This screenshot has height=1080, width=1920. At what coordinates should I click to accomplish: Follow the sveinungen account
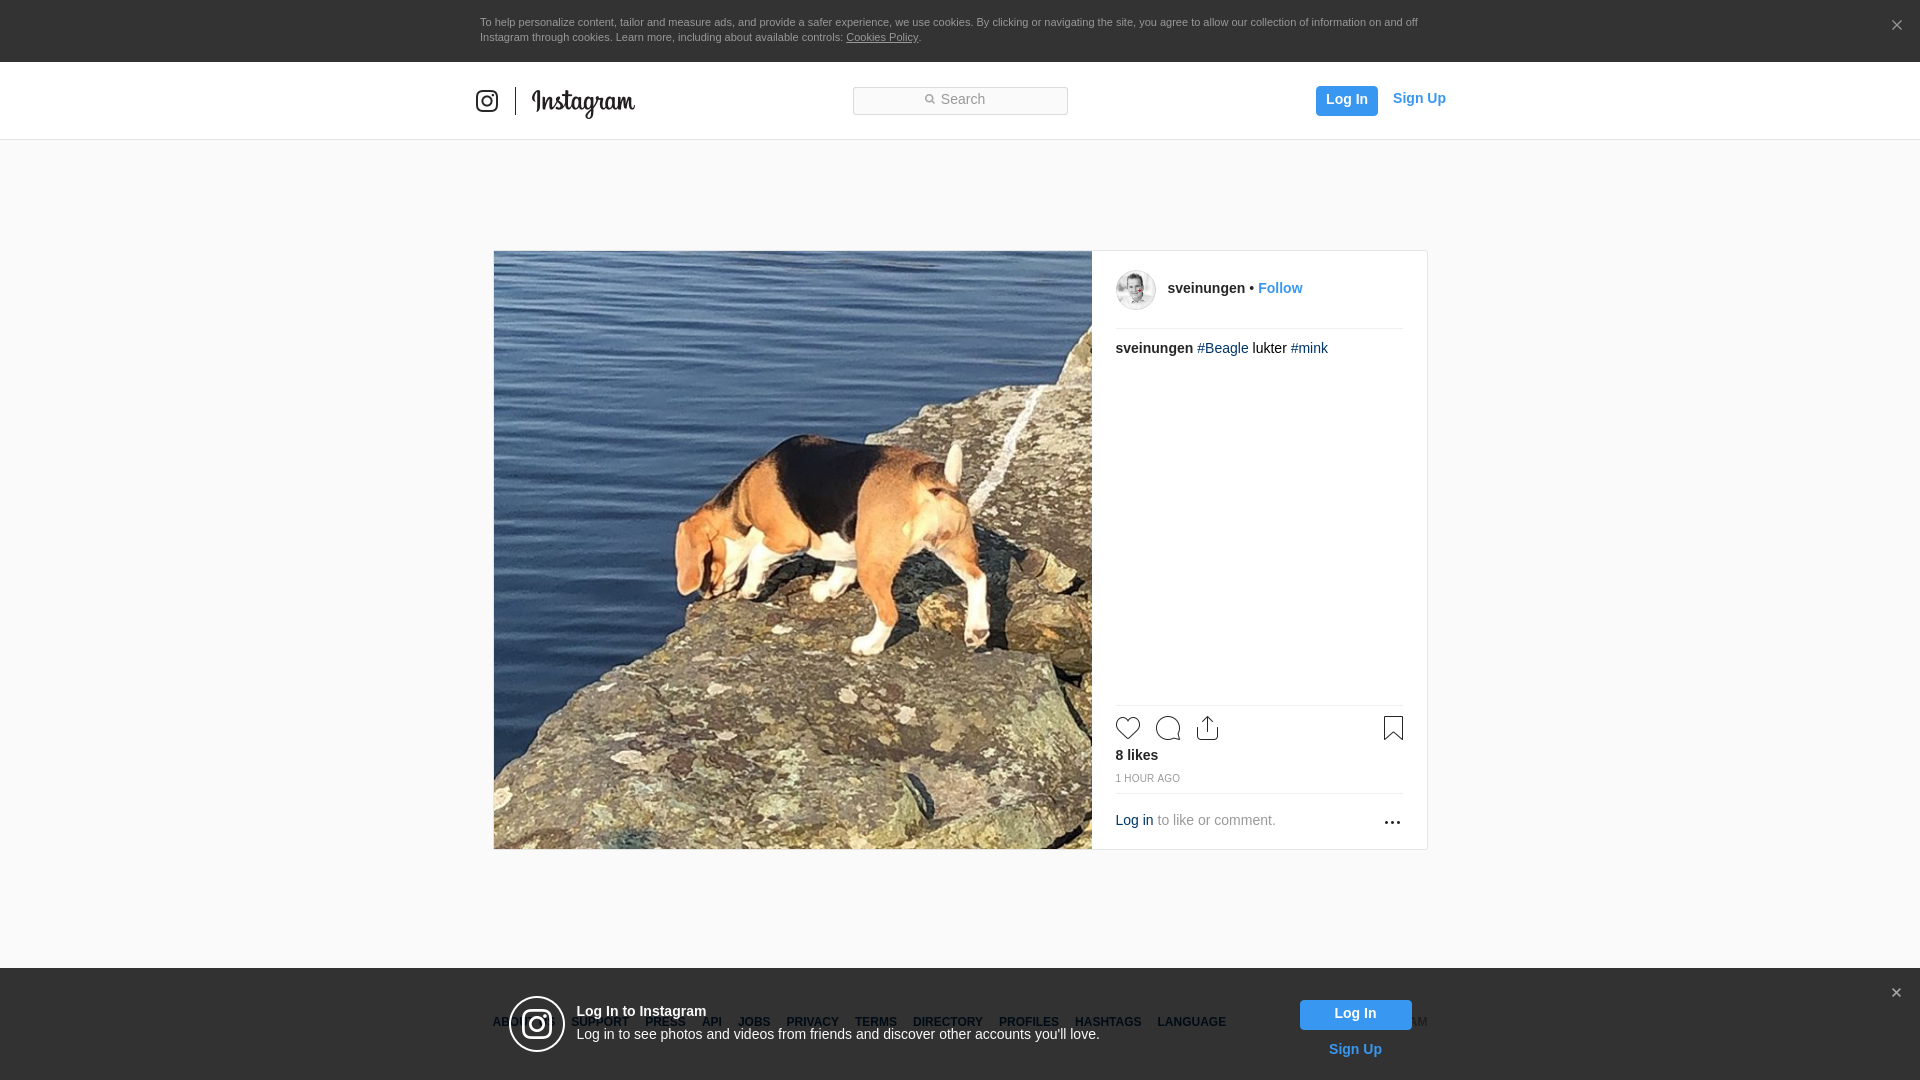(1280, 288)
